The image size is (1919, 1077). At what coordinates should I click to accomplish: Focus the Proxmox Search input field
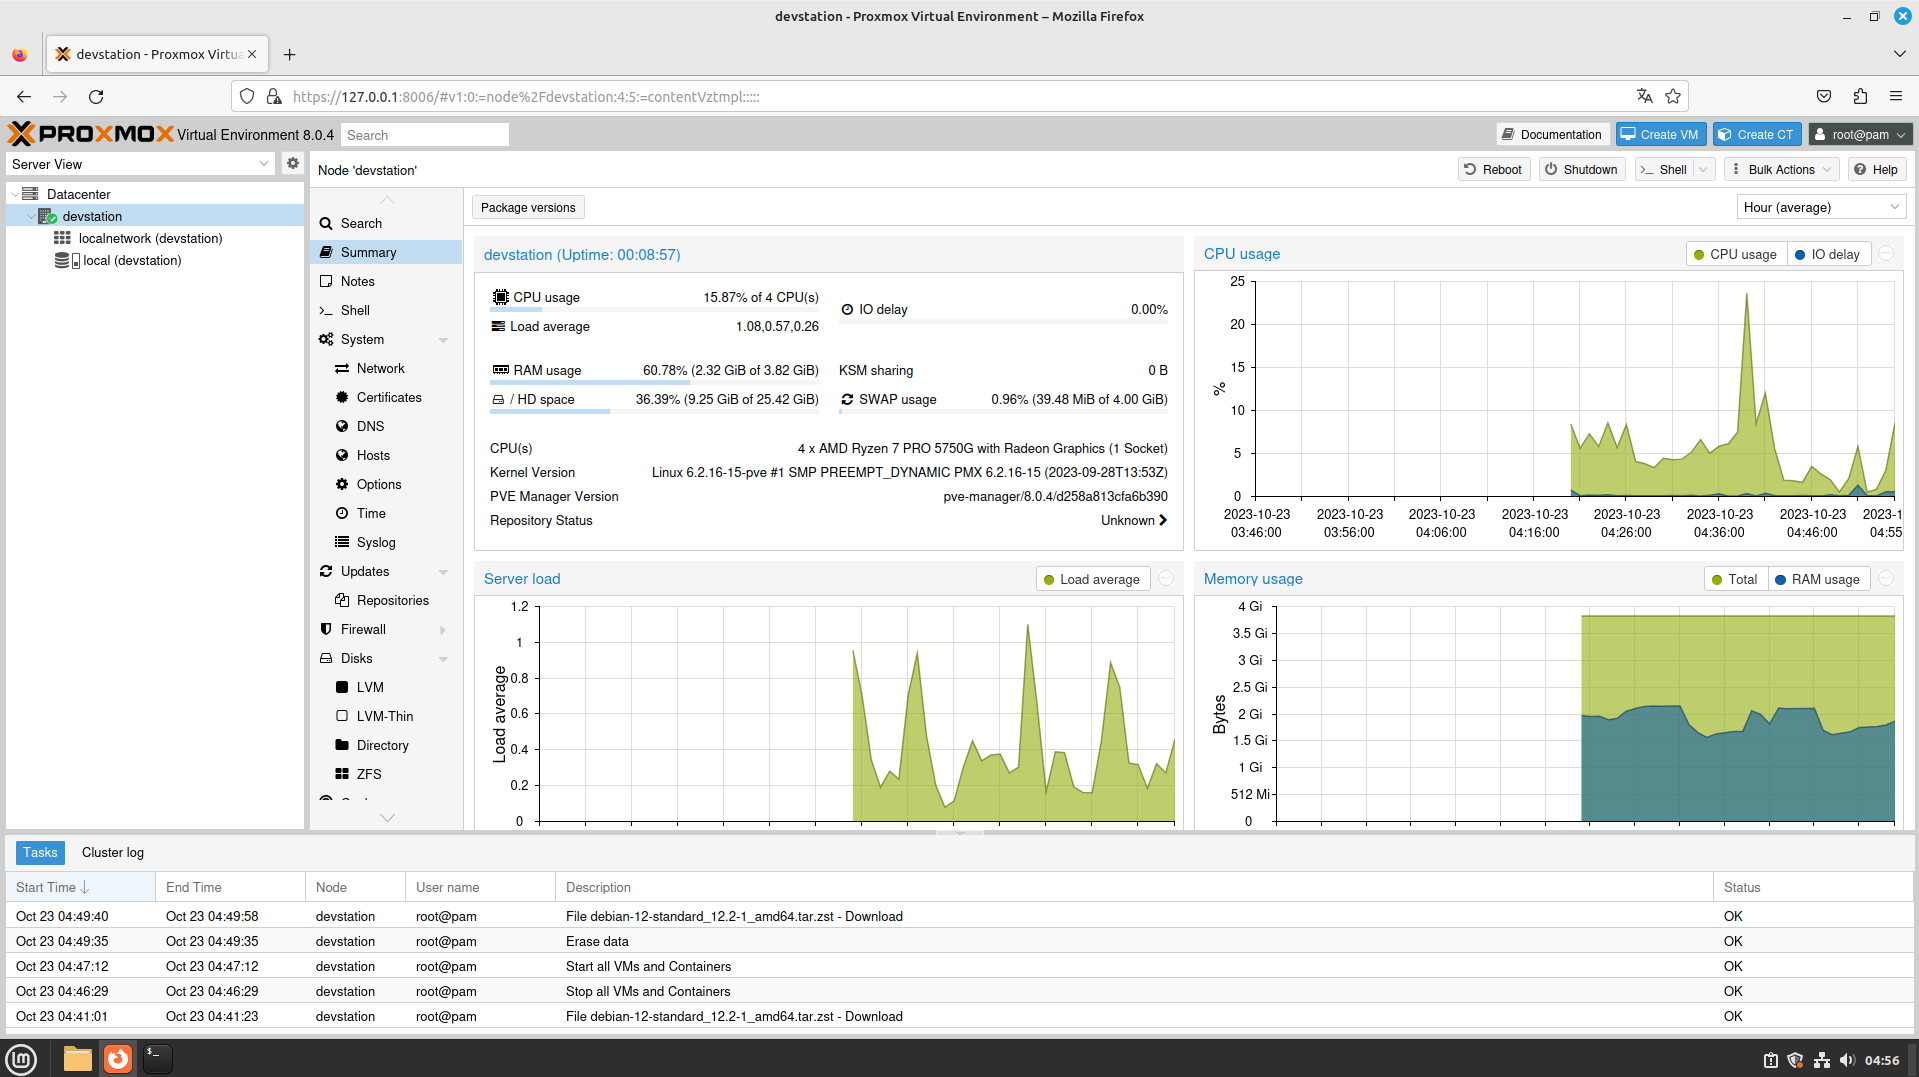[425, 134]
